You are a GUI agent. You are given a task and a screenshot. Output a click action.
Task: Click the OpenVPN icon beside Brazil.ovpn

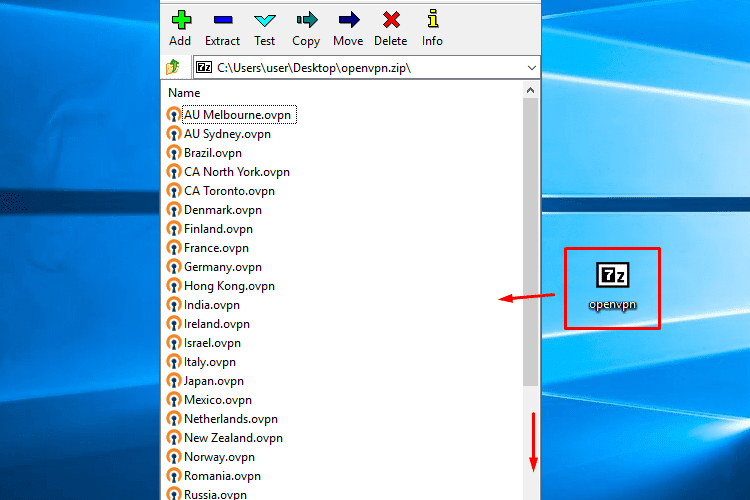[x=174, y=153]
